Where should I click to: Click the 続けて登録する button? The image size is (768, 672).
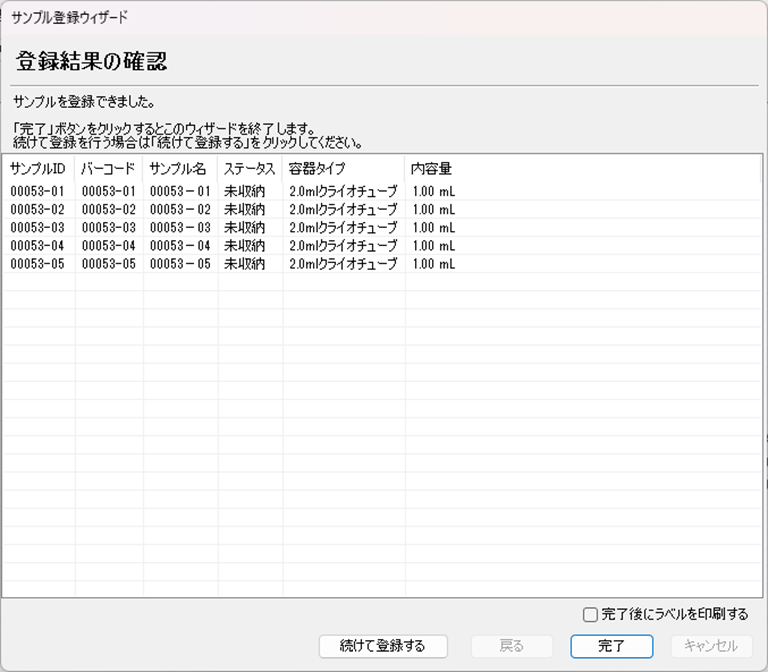[383, 646]
